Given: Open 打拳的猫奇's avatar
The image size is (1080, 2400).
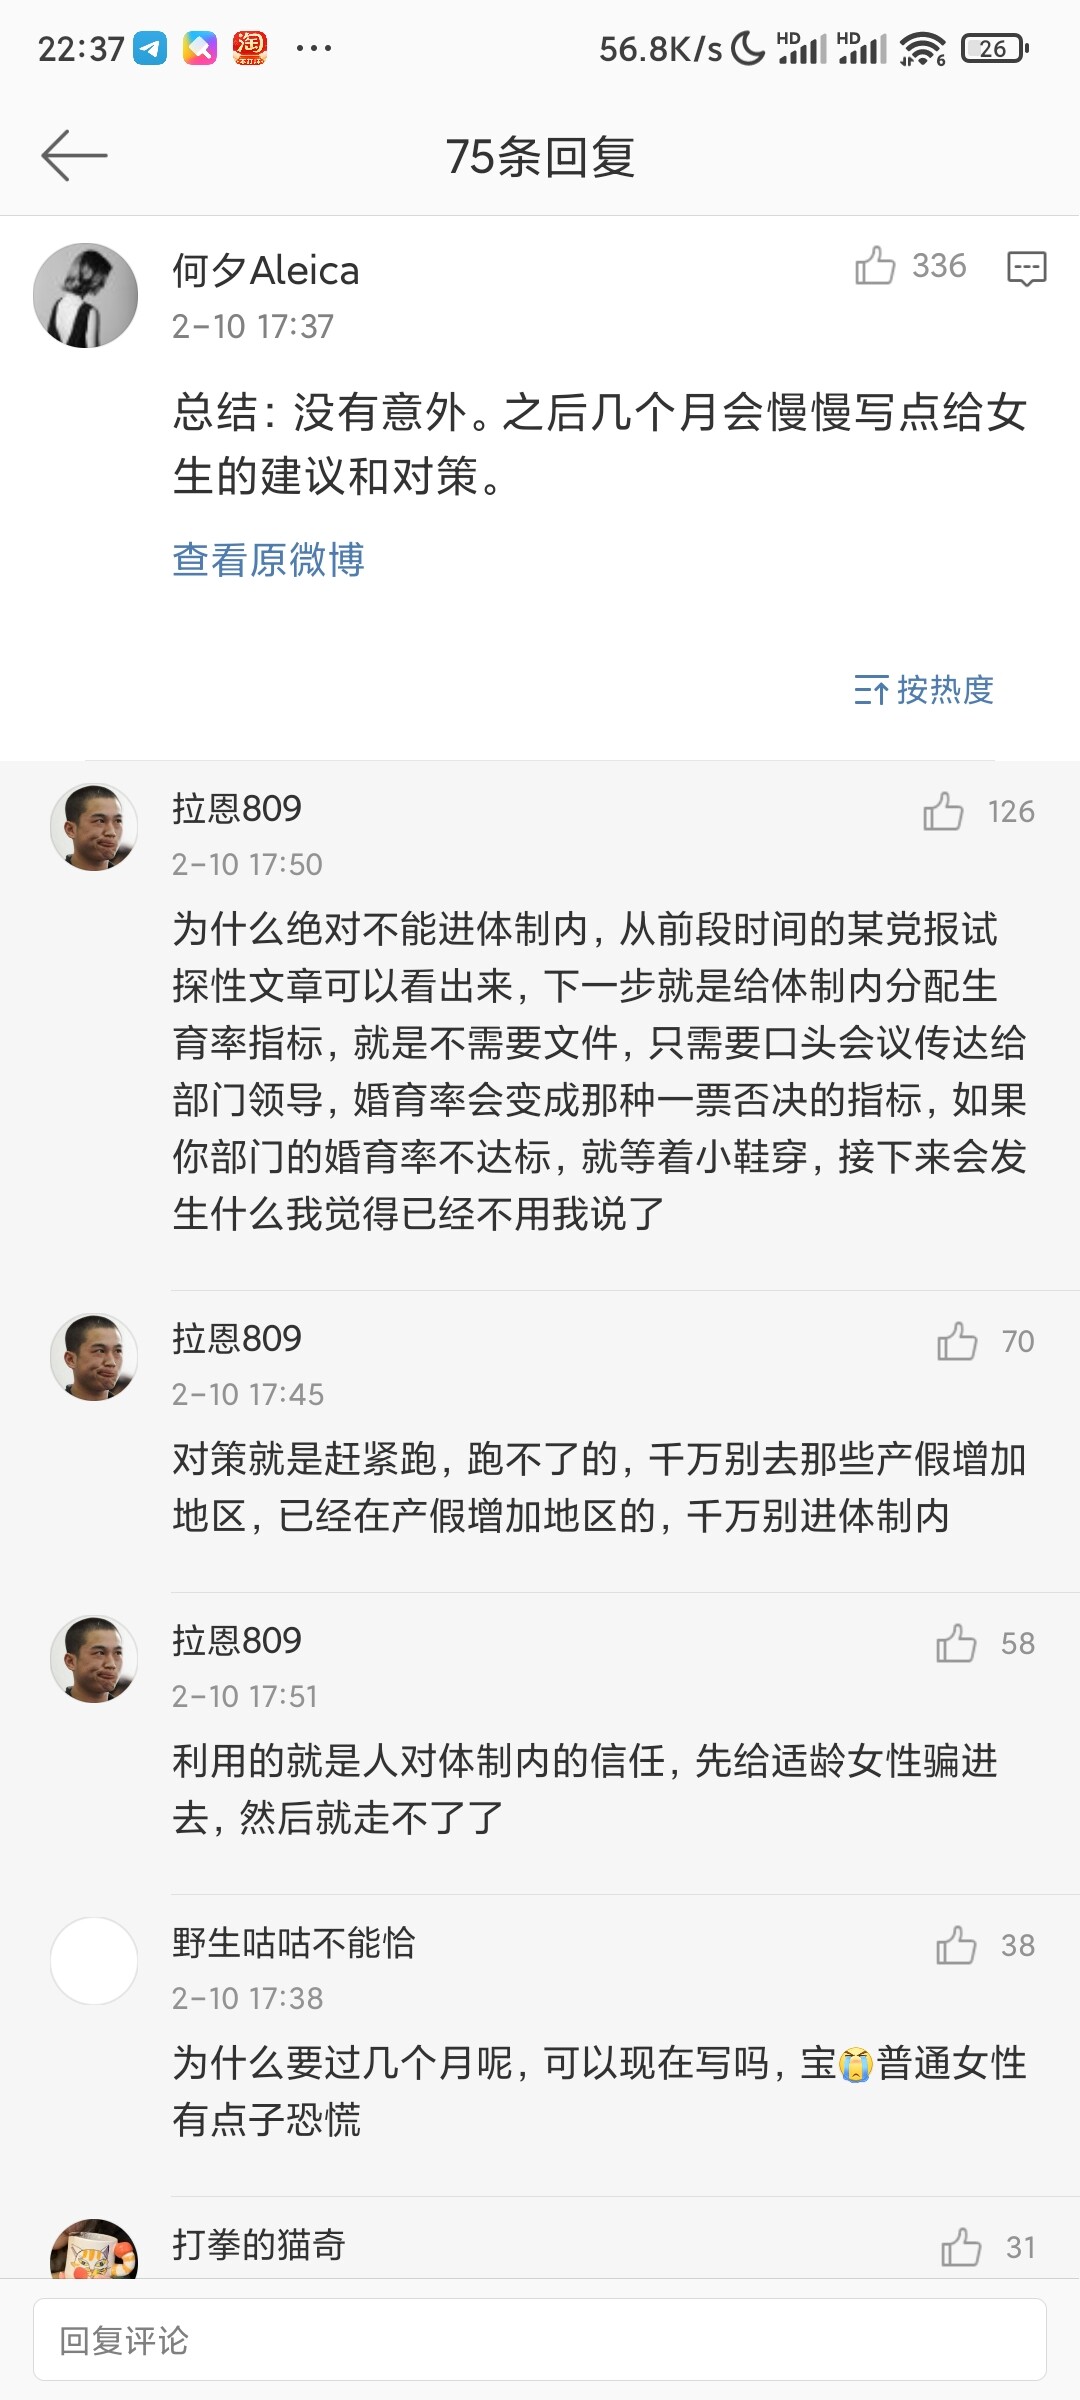Looking at the screenshot, I should point(94,2252).
